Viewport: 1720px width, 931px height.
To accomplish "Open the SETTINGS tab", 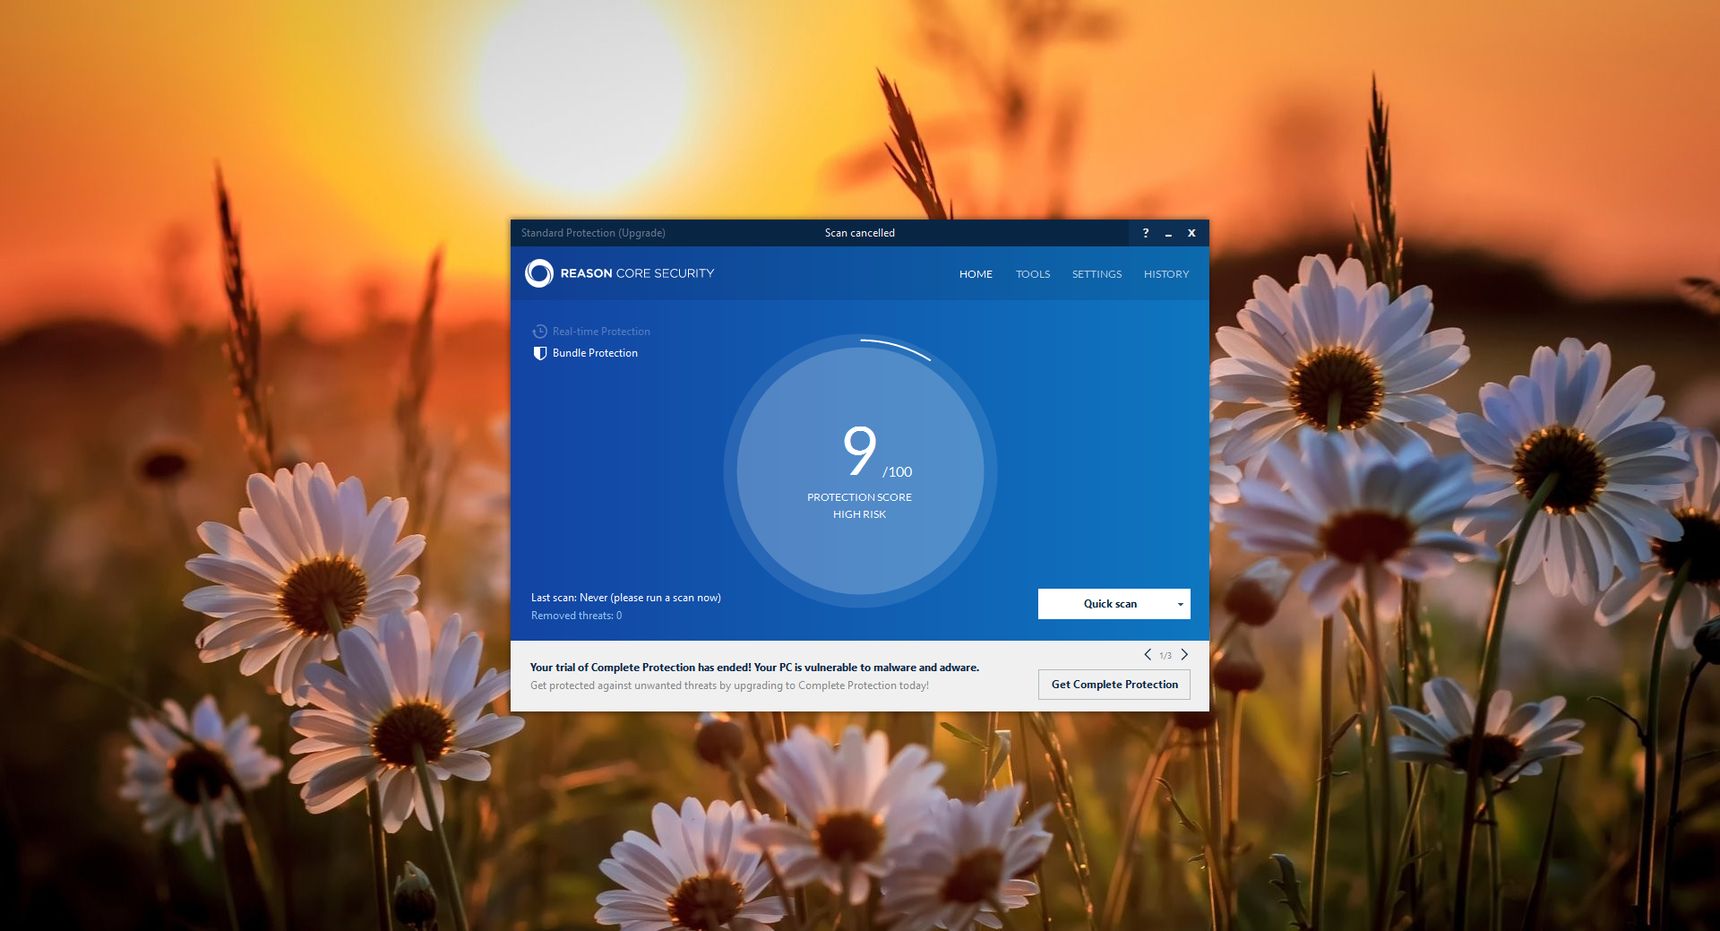I will click(x=1097, y=274).
